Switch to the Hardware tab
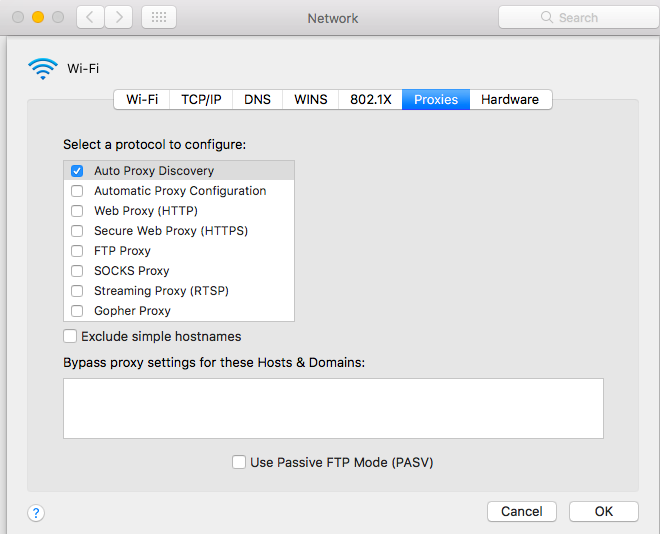660x534 pixels. [x=510, y=99]
